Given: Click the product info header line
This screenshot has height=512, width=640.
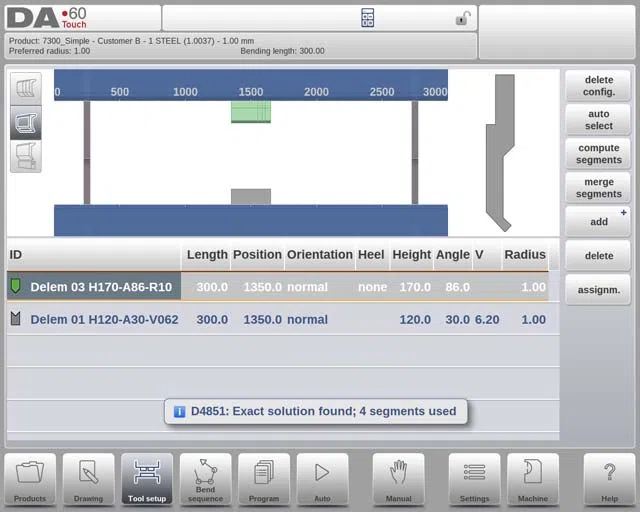Looking at the screenshot, I should click(131, 41).
